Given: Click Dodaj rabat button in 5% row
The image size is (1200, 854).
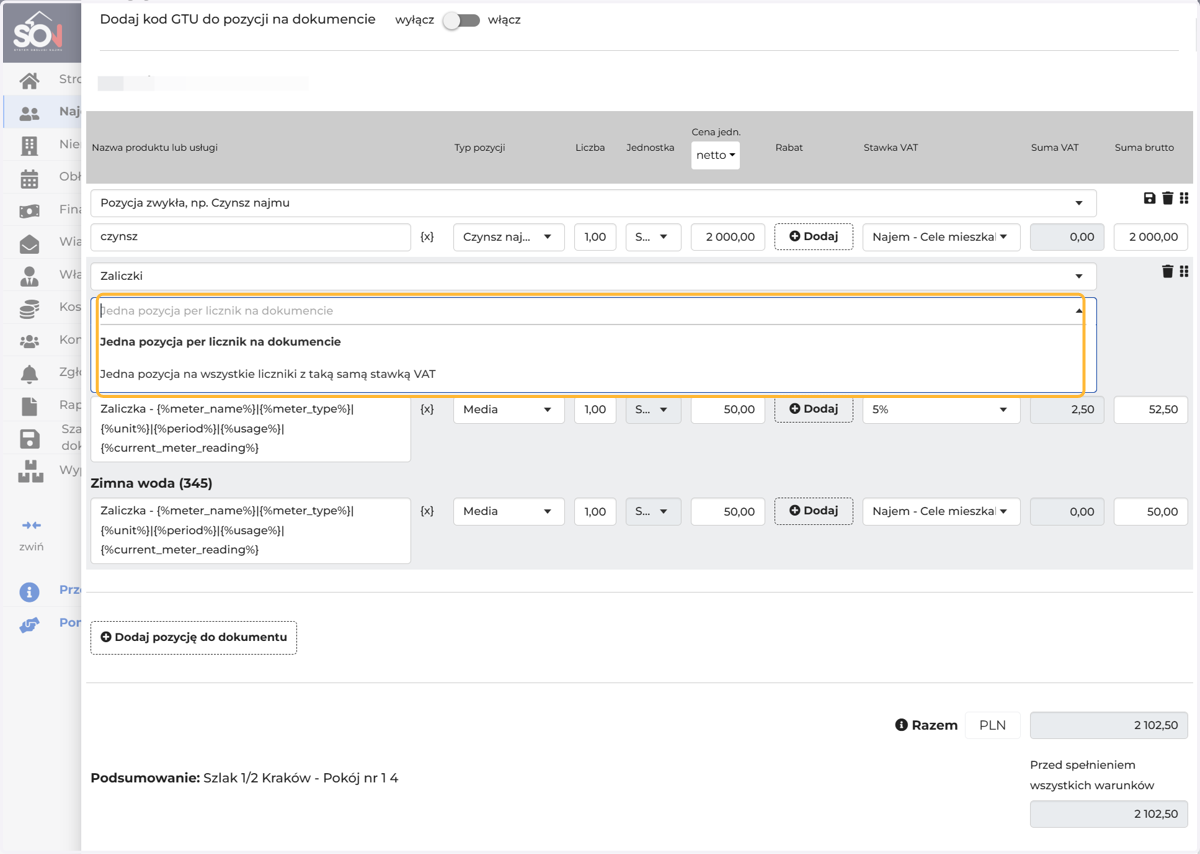Looking at the screenshot, I should point(814,409).
